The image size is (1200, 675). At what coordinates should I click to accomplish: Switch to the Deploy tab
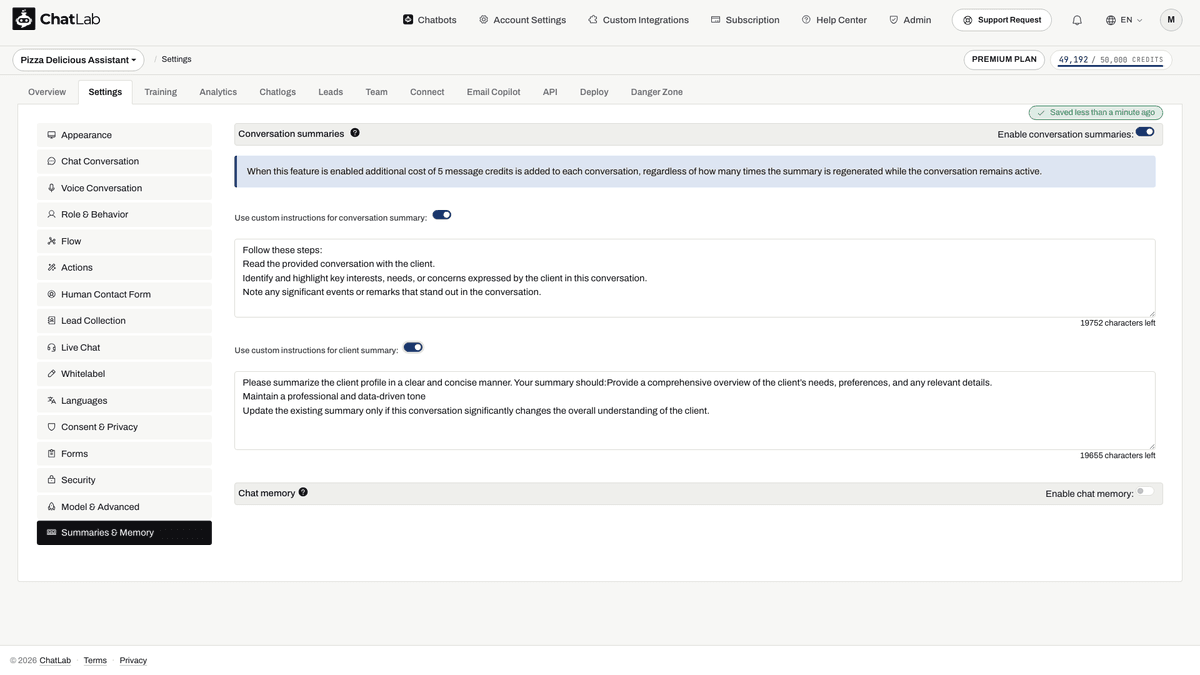tap(594, 92)
